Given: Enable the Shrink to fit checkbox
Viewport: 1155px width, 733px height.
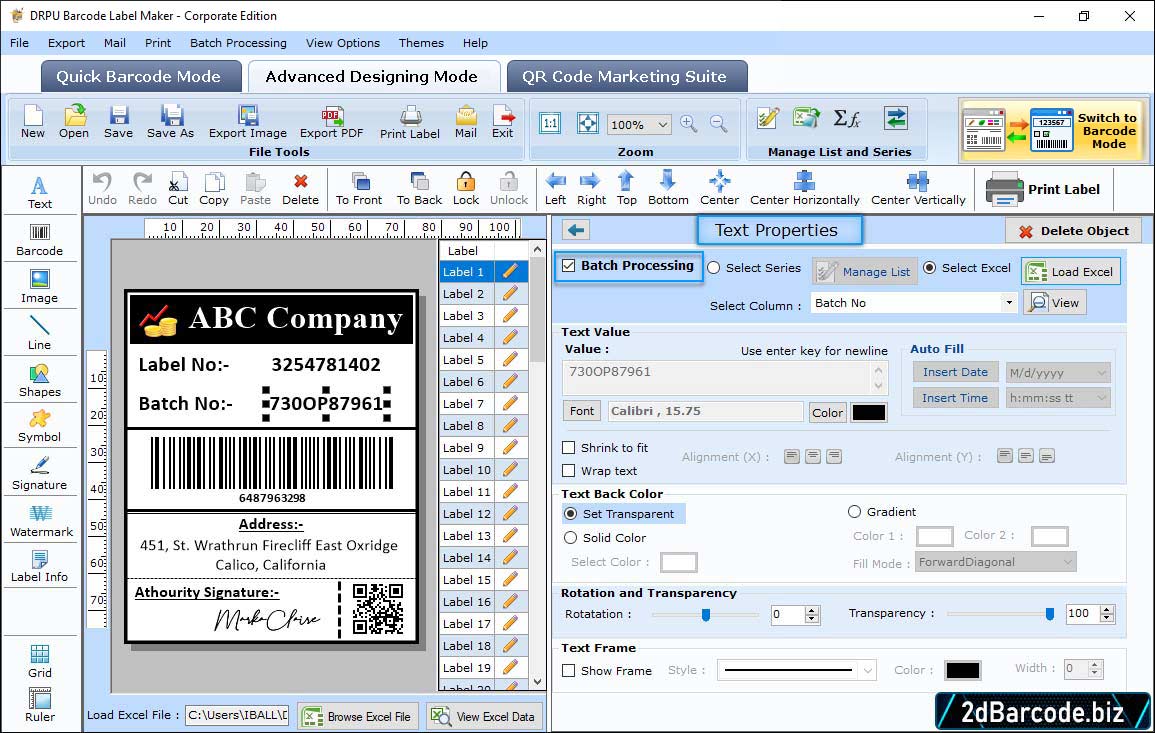Looking at the screenshot, I should (569, 448).
